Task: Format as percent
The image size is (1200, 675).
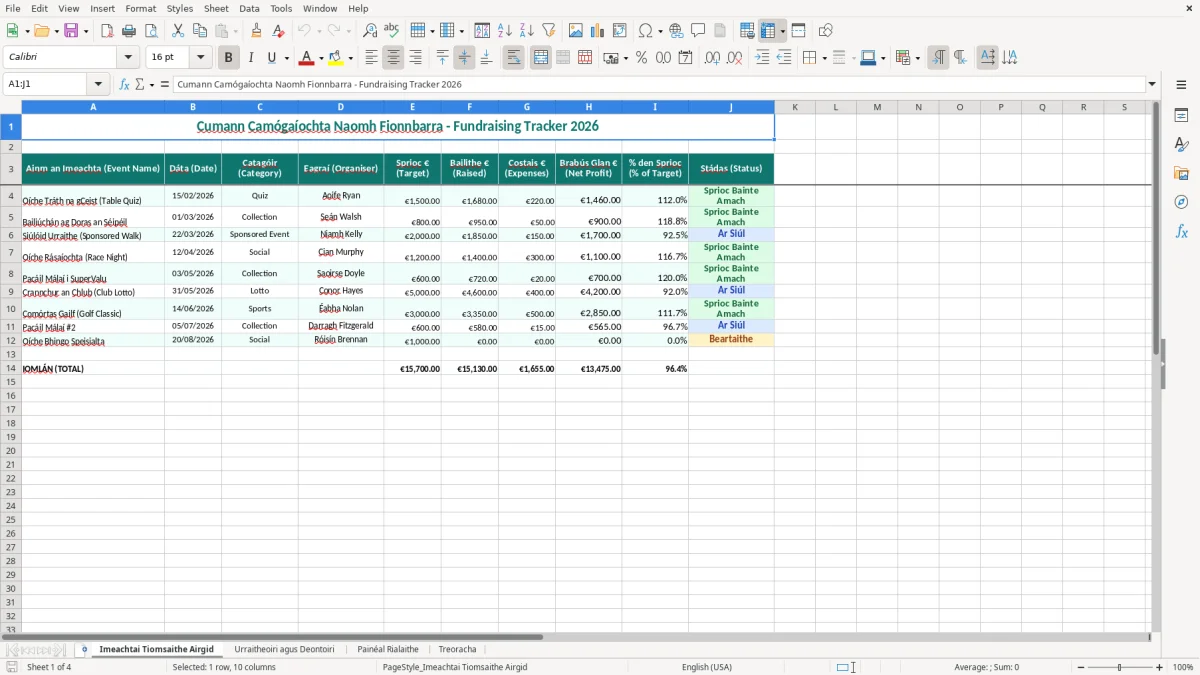Action: (x=641, y=58)
